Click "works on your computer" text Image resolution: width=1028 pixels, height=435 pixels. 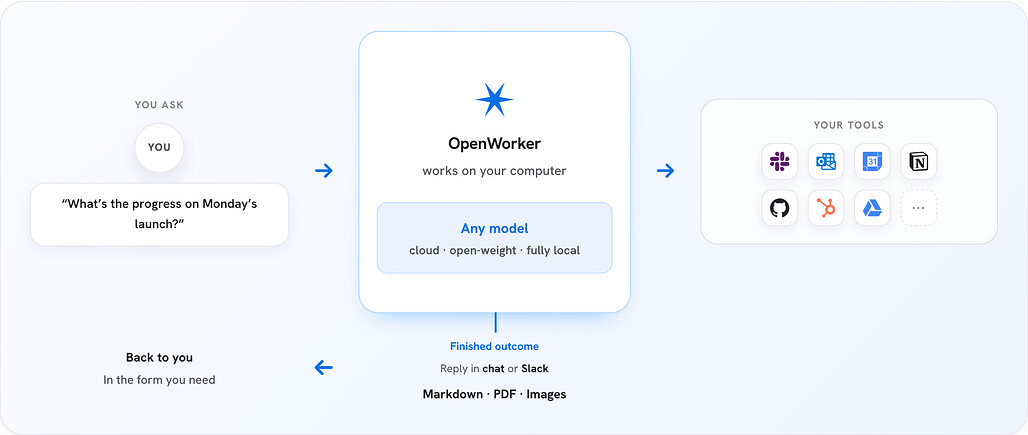click(x=494, y=171)
